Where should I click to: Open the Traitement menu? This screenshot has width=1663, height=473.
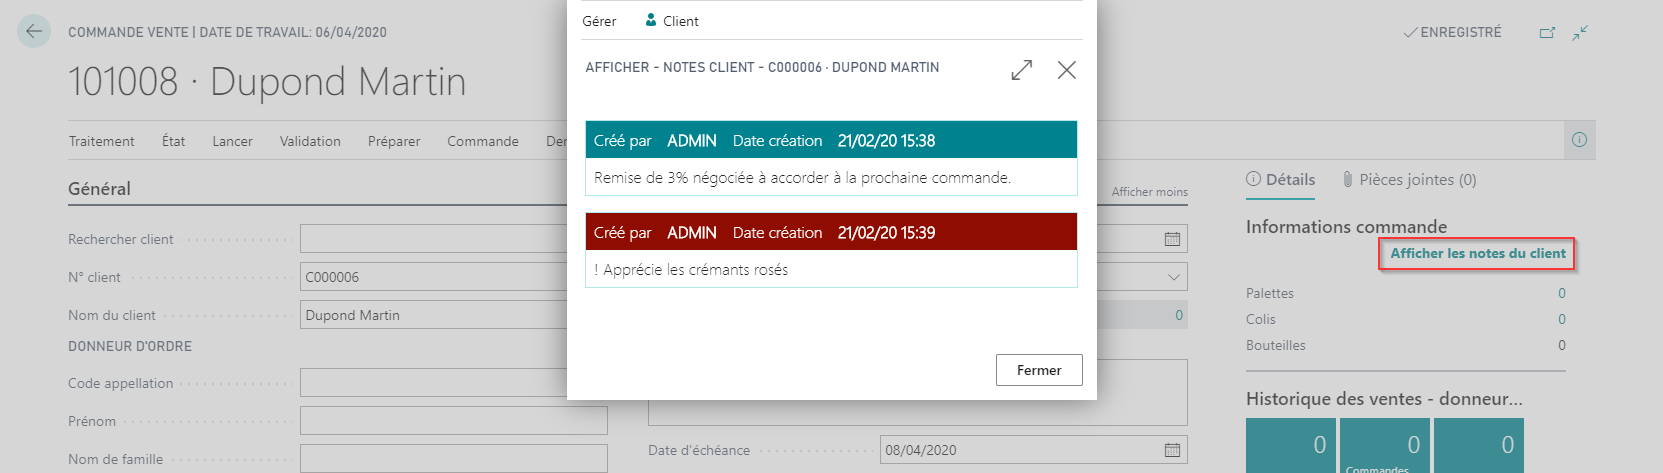[101, 141]
